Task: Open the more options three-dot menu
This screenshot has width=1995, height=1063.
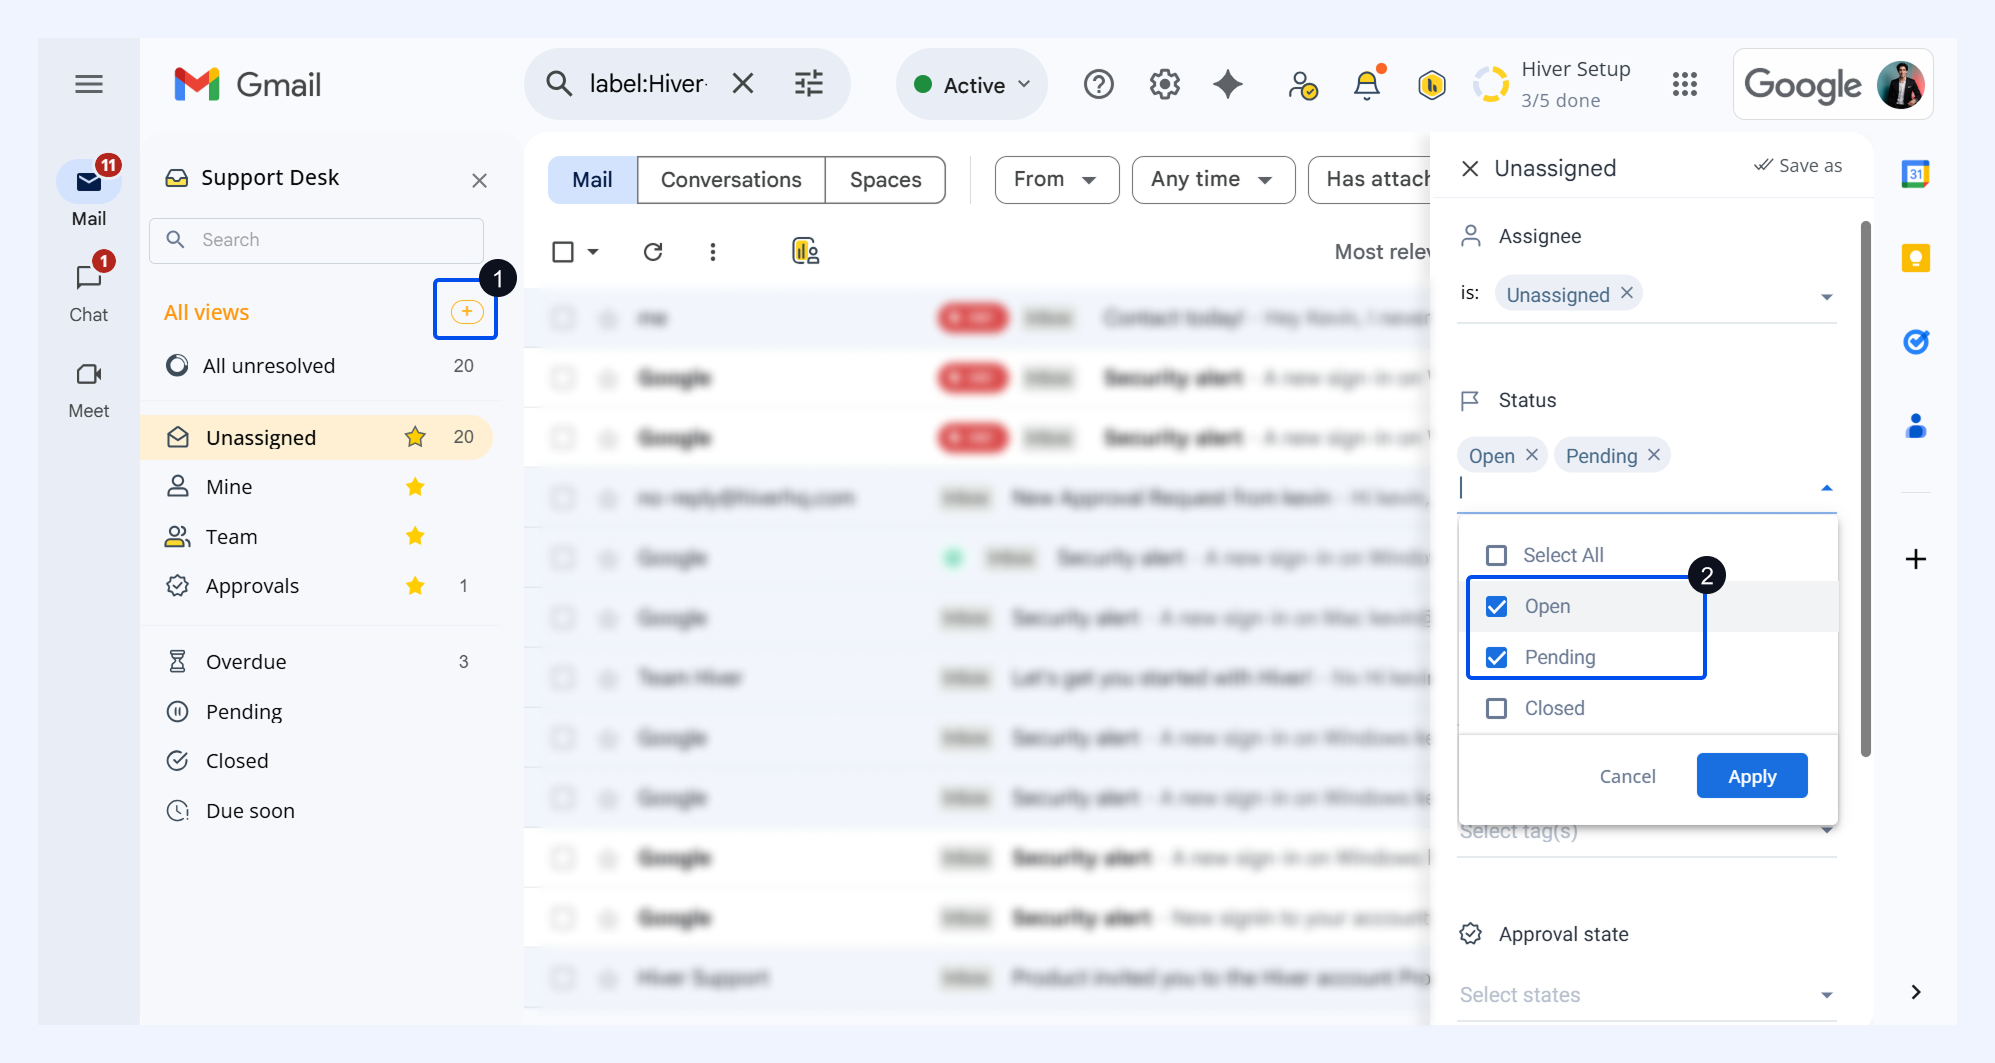Action: pyautogui.click(x=713, y=252)
